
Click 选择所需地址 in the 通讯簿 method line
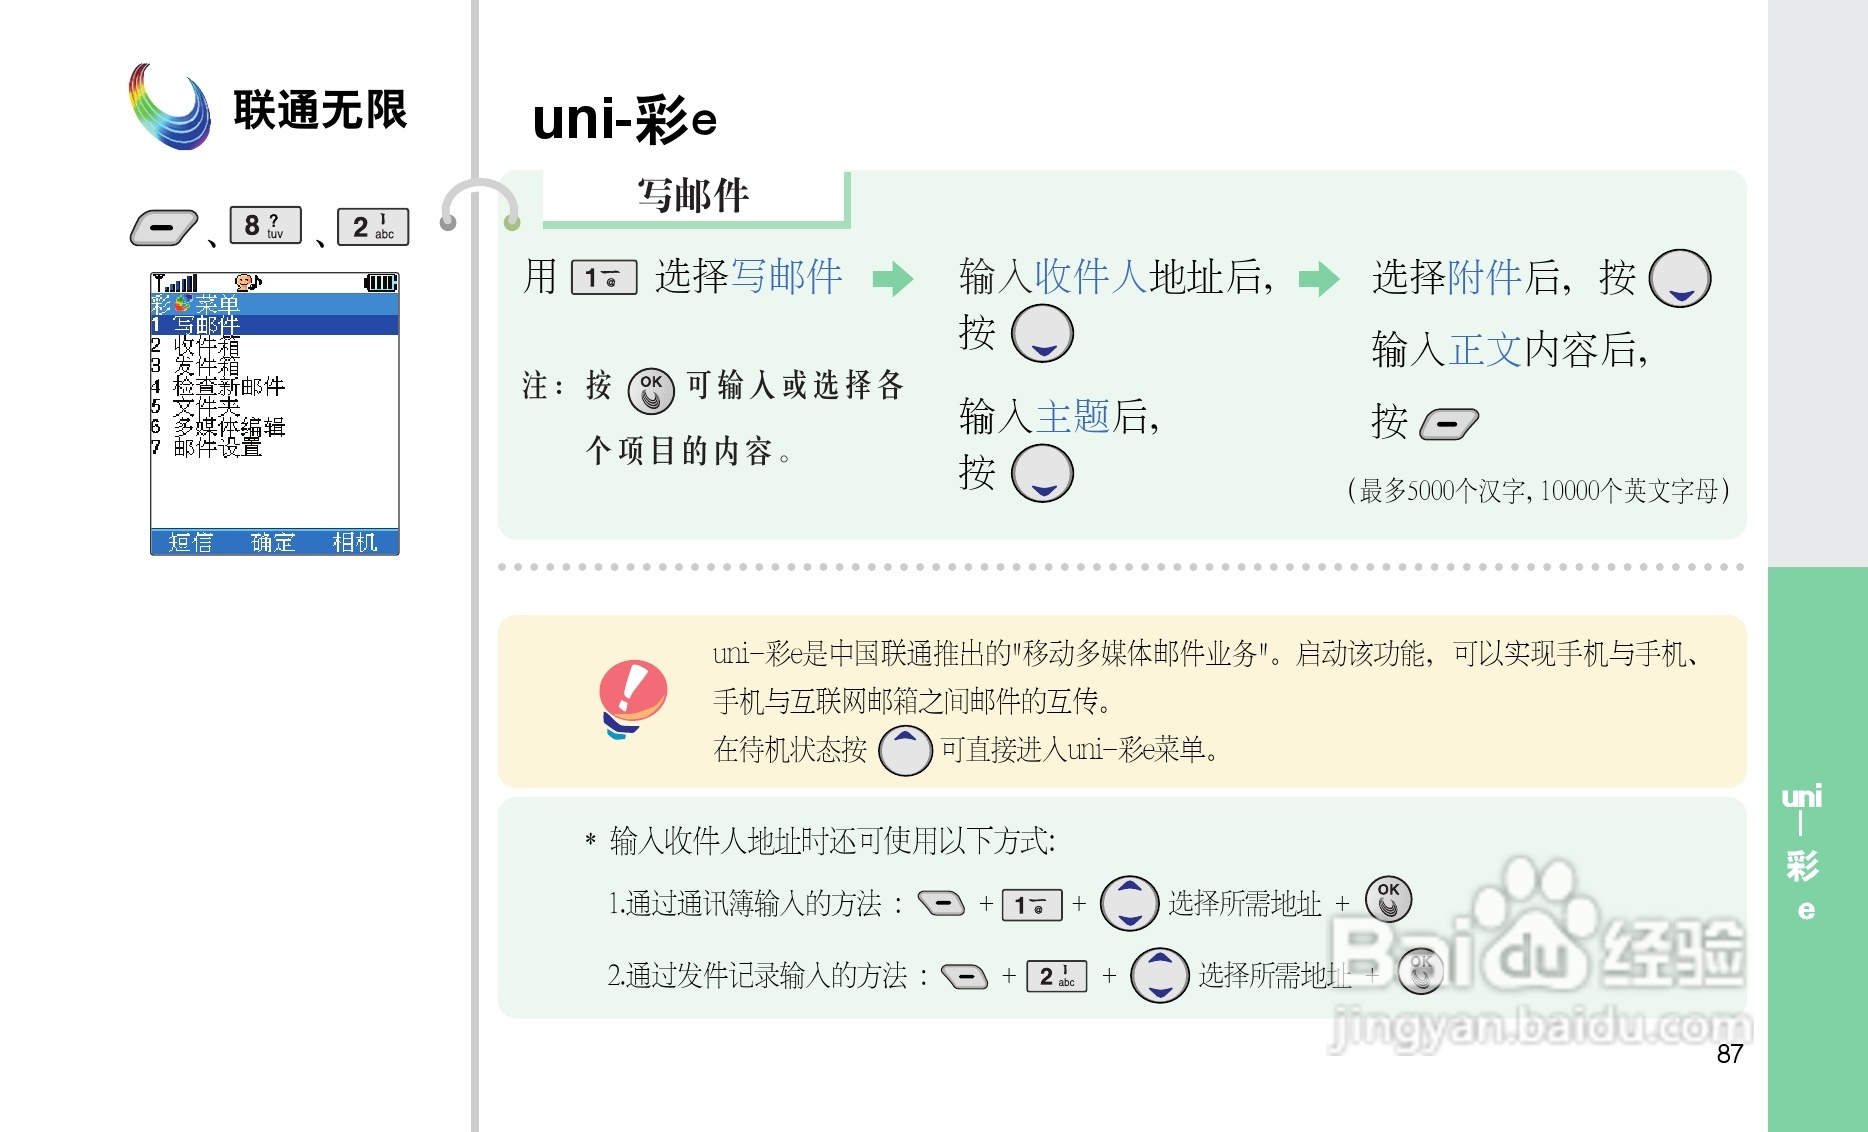click(1245, 904)
